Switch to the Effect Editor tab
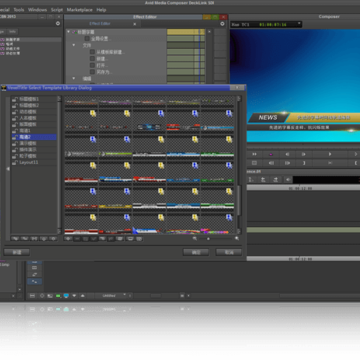The image size is (360, 360). [100, 24]
